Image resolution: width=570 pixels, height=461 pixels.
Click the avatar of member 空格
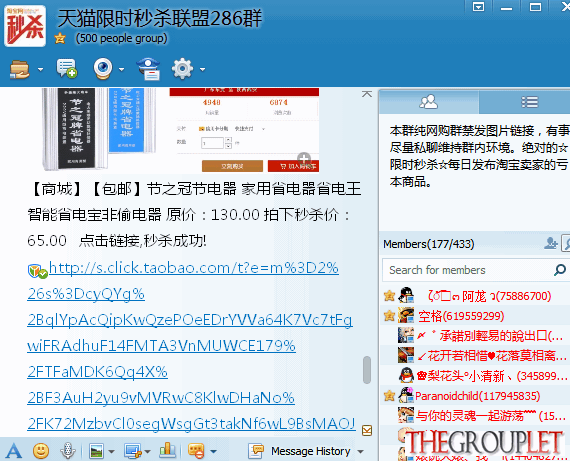[406, 315]
